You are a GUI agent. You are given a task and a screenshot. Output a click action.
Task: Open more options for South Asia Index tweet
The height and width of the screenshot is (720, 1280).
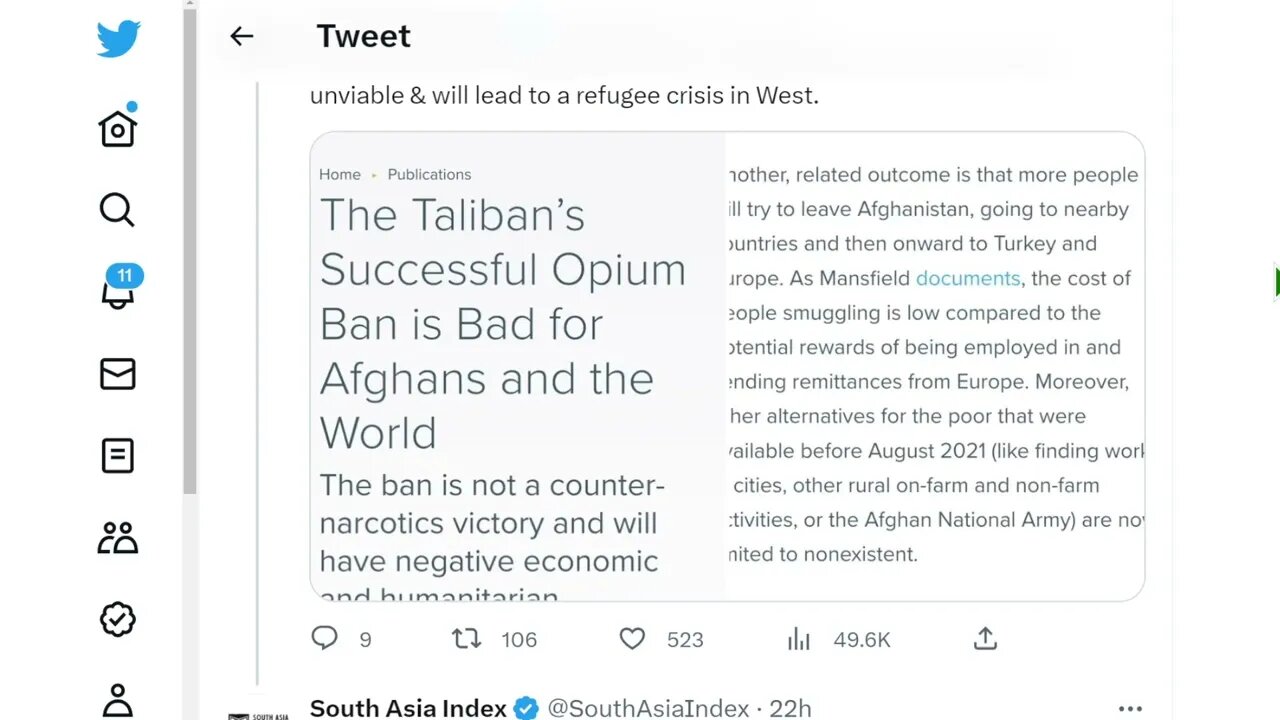pyautogui.click(x=1130, y=708)
